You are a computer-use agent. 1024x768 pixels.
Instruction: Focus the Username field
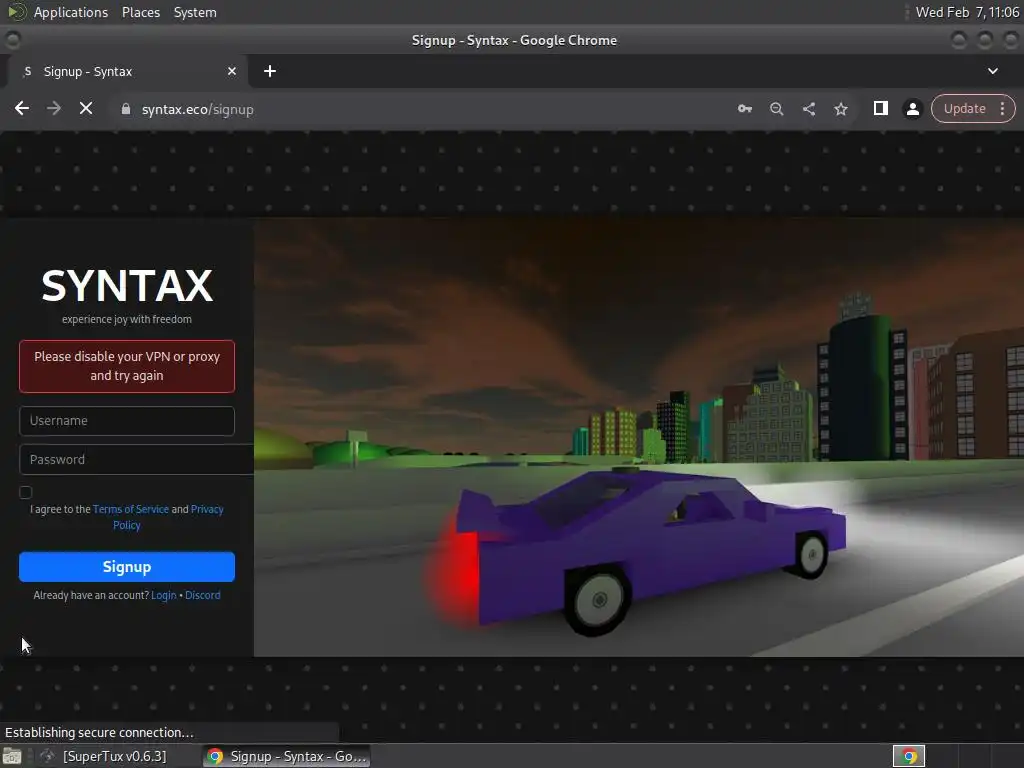127,421
